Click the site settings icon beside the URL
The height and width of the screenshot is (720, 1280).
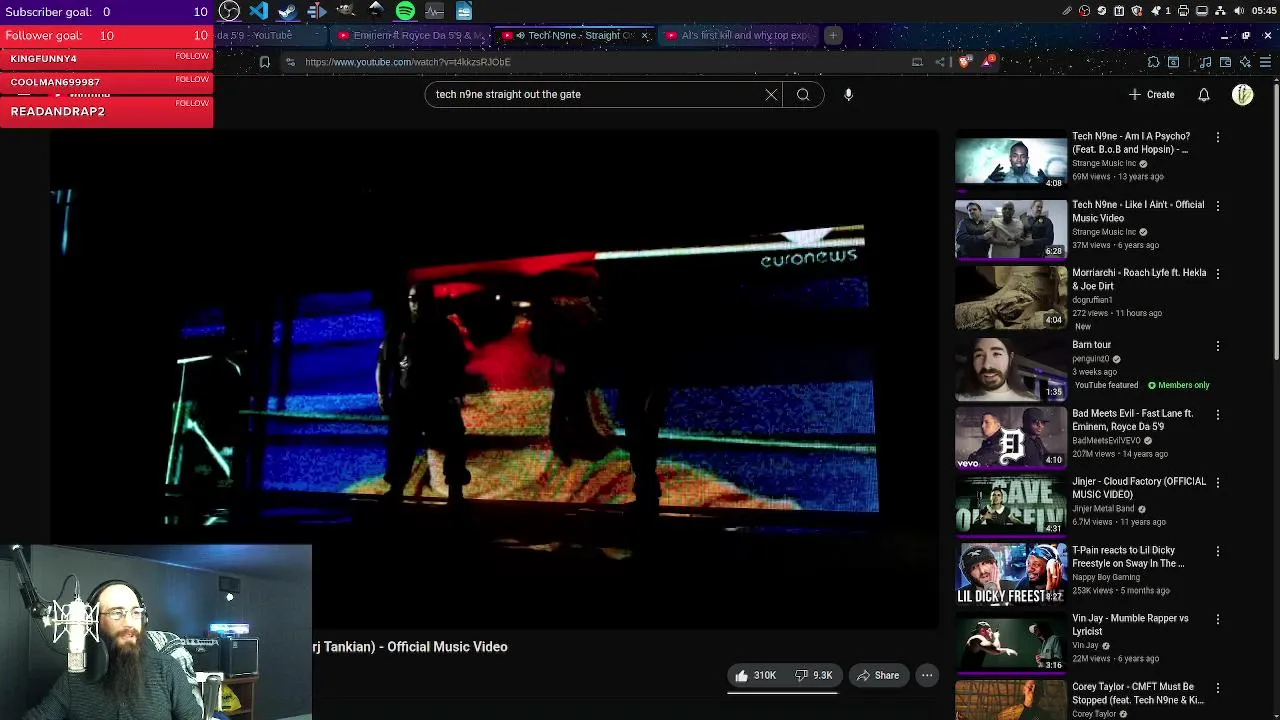point(290,62)
